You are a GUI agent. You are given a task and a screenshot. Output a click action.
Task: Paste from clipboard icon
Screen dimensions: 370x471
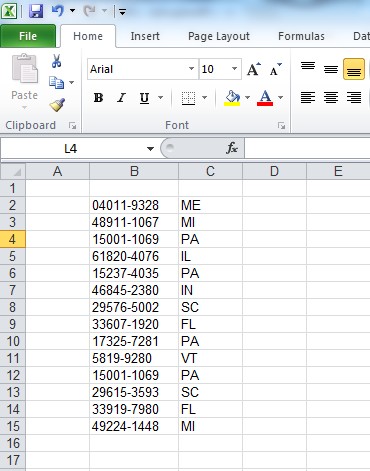[x=25, y=68]
